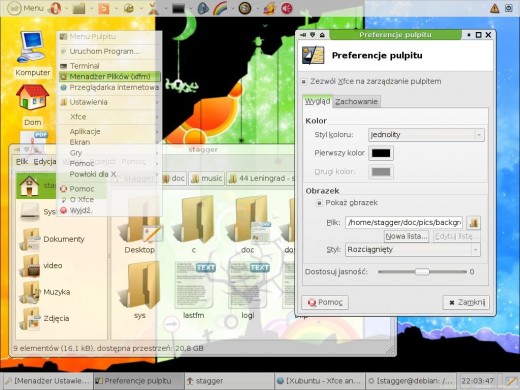Viewport: 520px width, 390px height.
Task: Toggle the Pokaż obrazek checkbox
Action: [319, 203]
